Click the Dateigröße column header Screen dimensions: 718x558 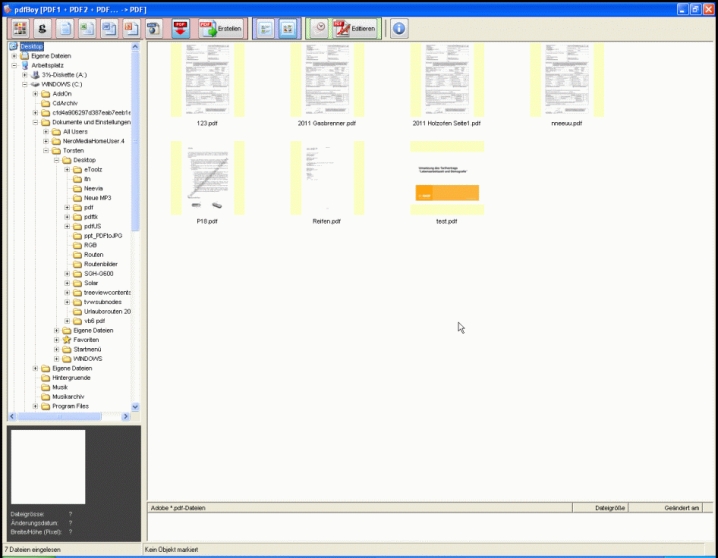tap(610, 508)
